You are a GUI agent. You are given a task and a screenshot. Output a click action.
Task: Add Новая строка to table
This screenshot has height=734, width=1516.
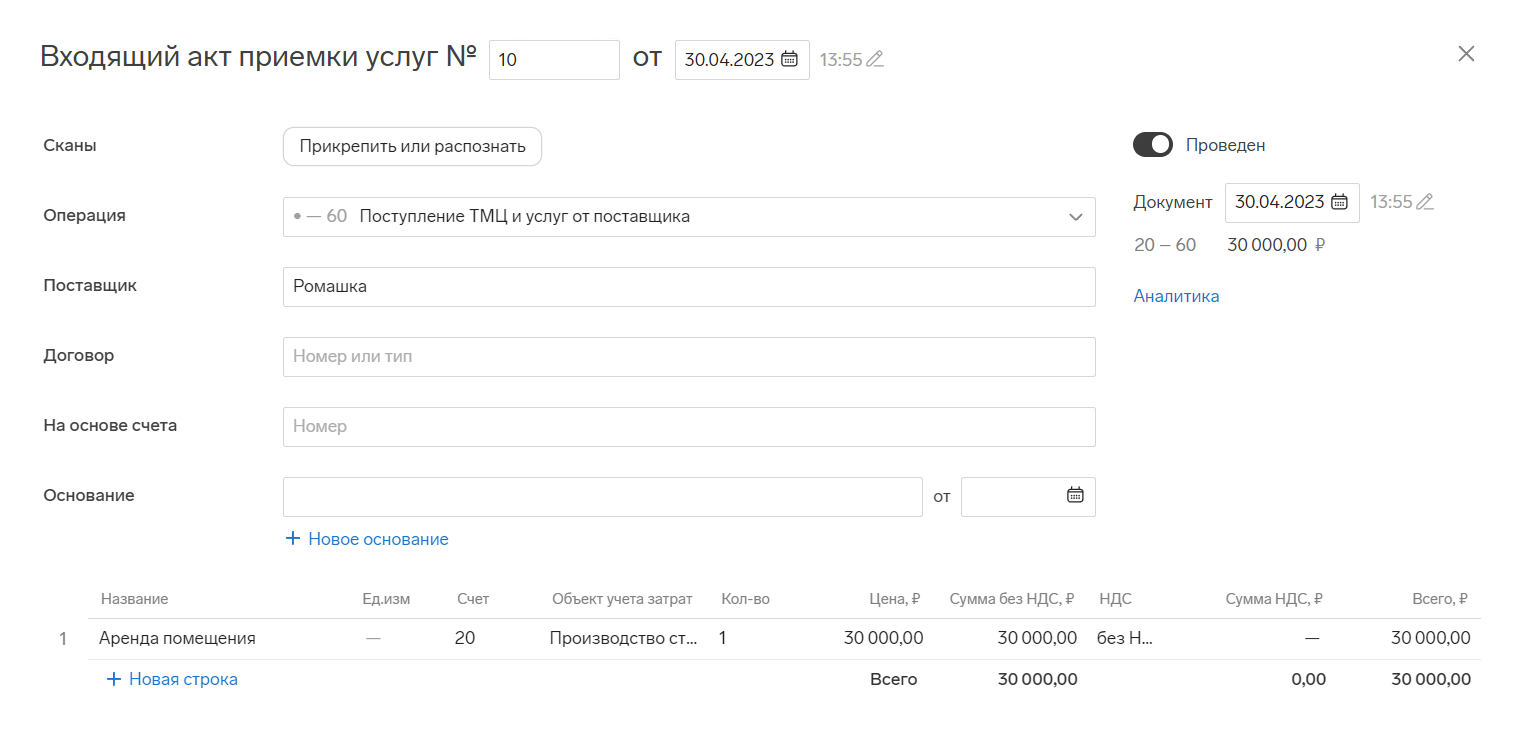tap(172, 679)
